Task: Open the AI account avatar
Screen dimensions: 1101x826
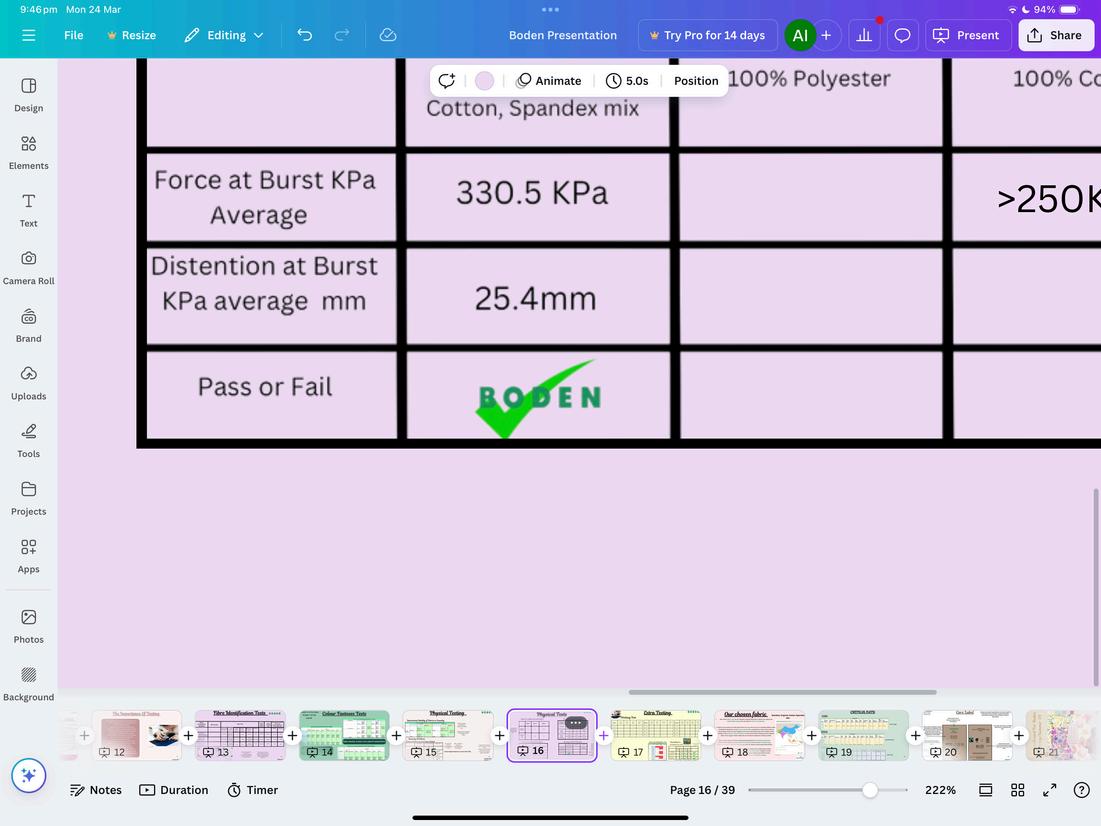Action: [800, 36]
